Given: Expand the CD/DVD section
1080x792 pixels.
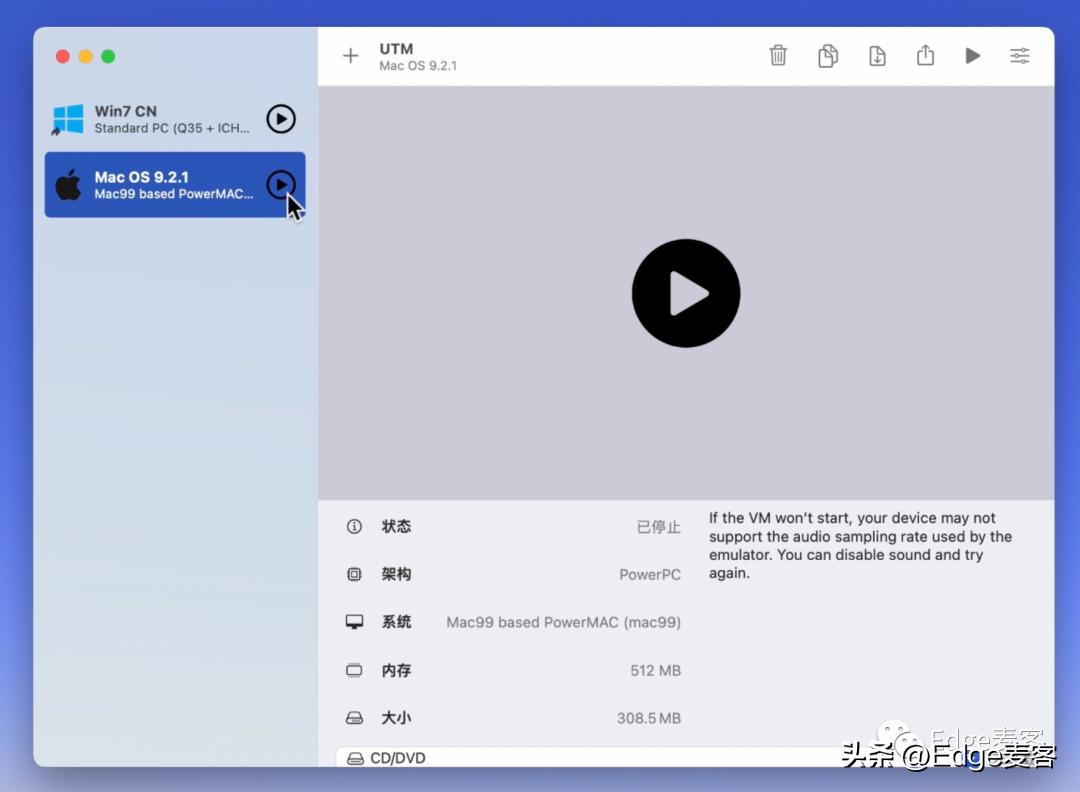Looking at the screenshot, I should [x=400, y=758].
